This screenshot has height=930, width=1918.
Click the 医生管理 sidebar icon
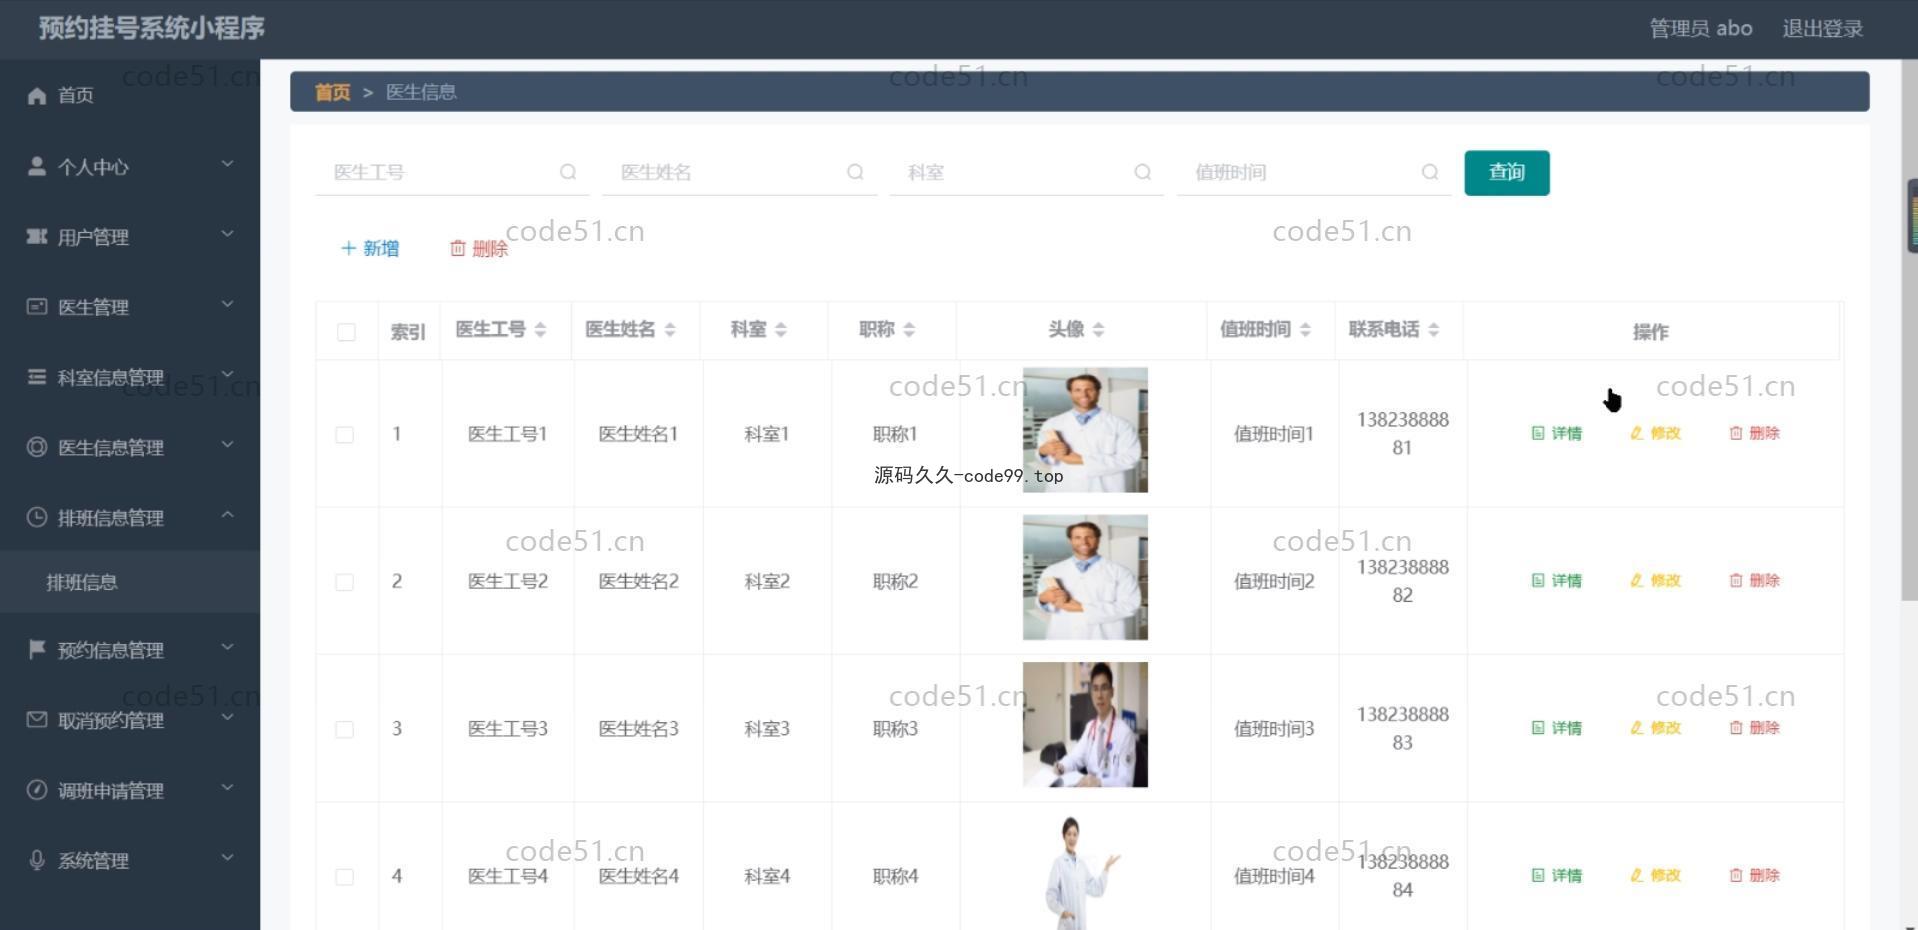pos(37,306)
